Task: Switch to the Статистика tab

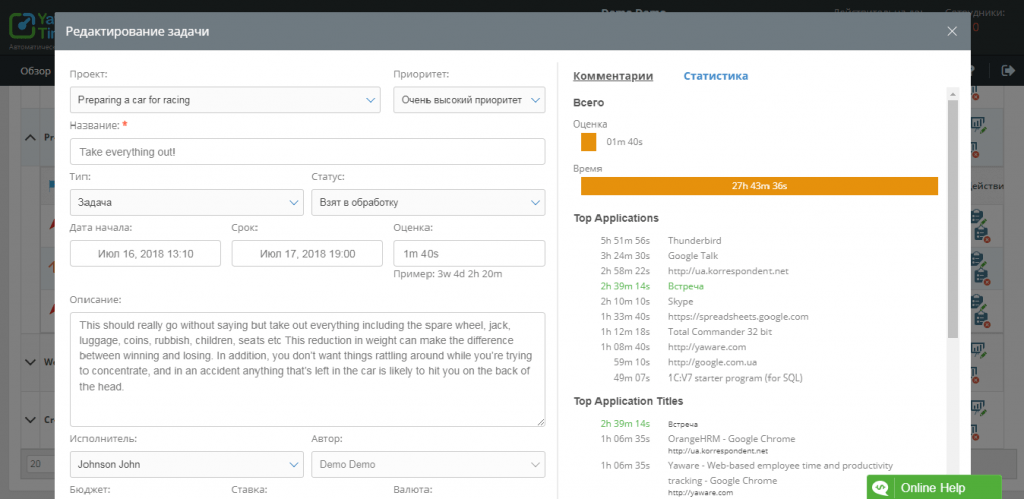Action: [715, 76]
